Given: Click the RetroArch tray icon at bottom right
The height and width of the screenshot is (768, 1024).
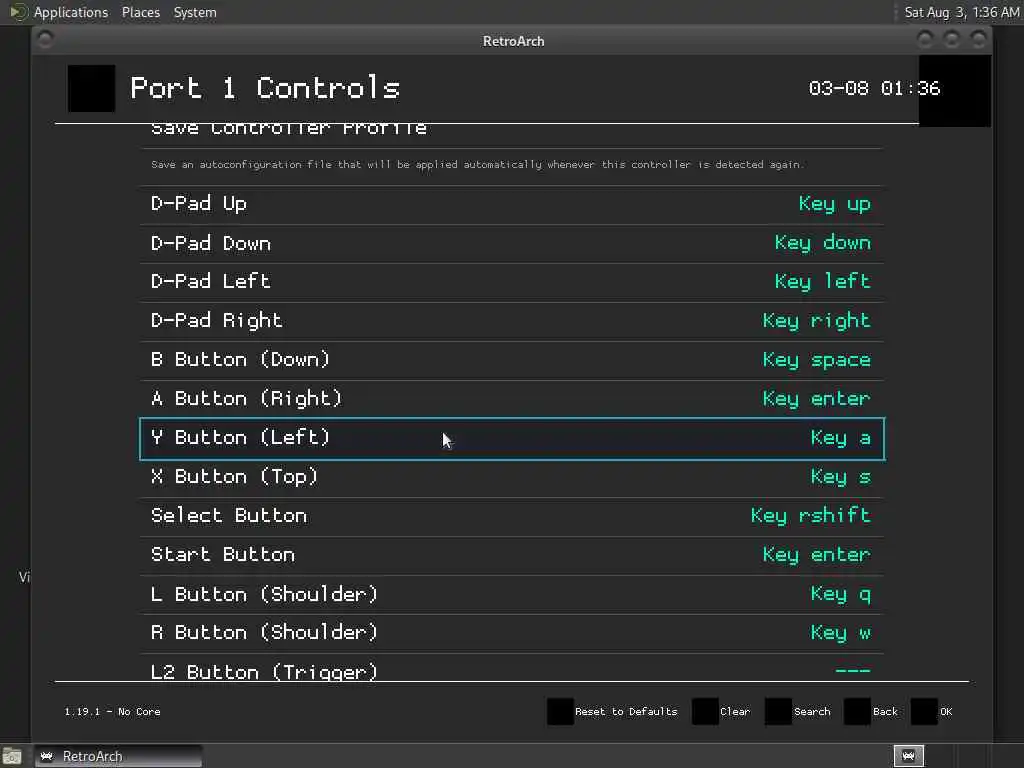Looking at the screenshot, I should (x=908, y=756).
